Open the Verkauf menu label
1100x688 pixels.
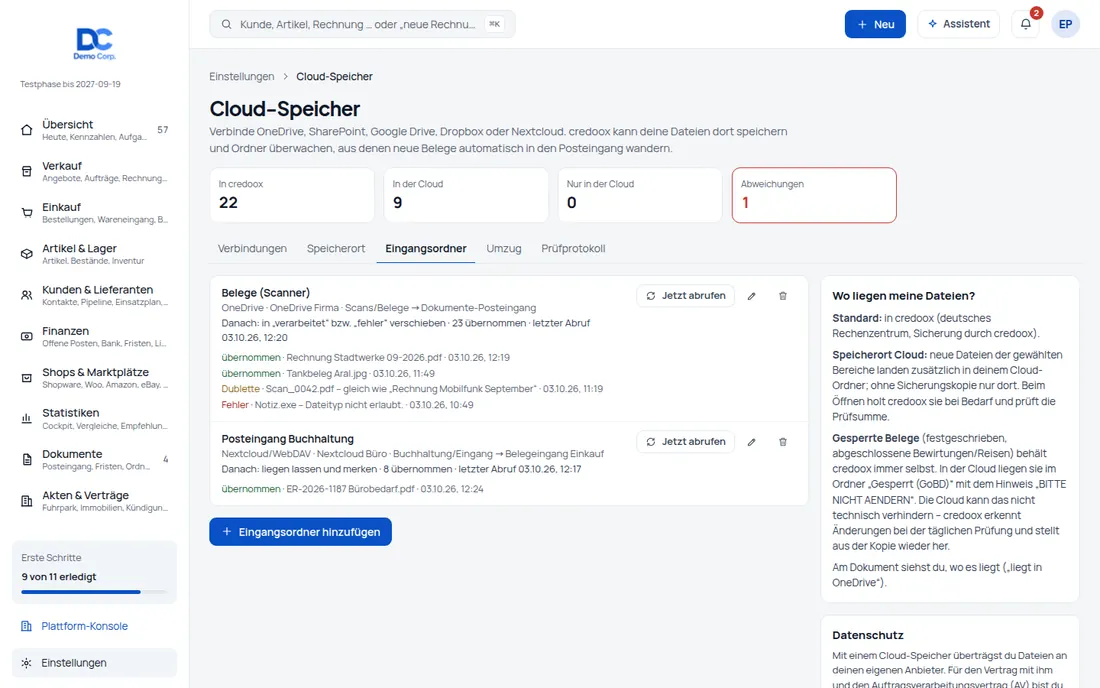62,166
